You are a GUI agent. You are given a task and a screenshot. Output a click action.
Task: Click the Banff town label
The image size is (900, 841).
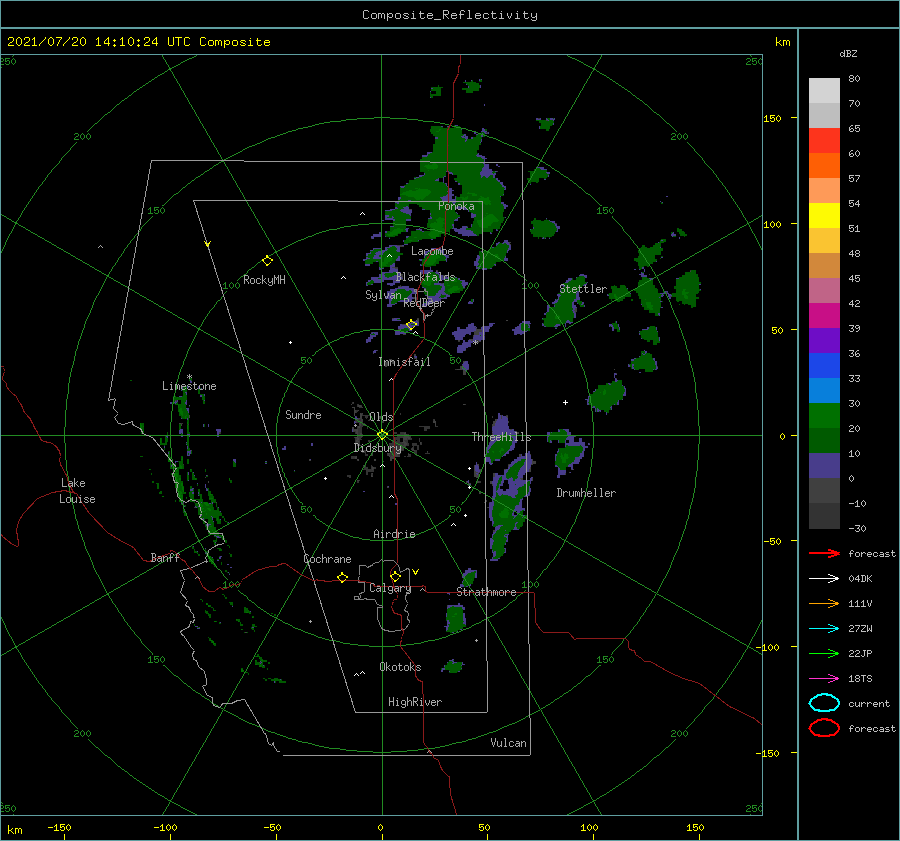pos(165,557)
